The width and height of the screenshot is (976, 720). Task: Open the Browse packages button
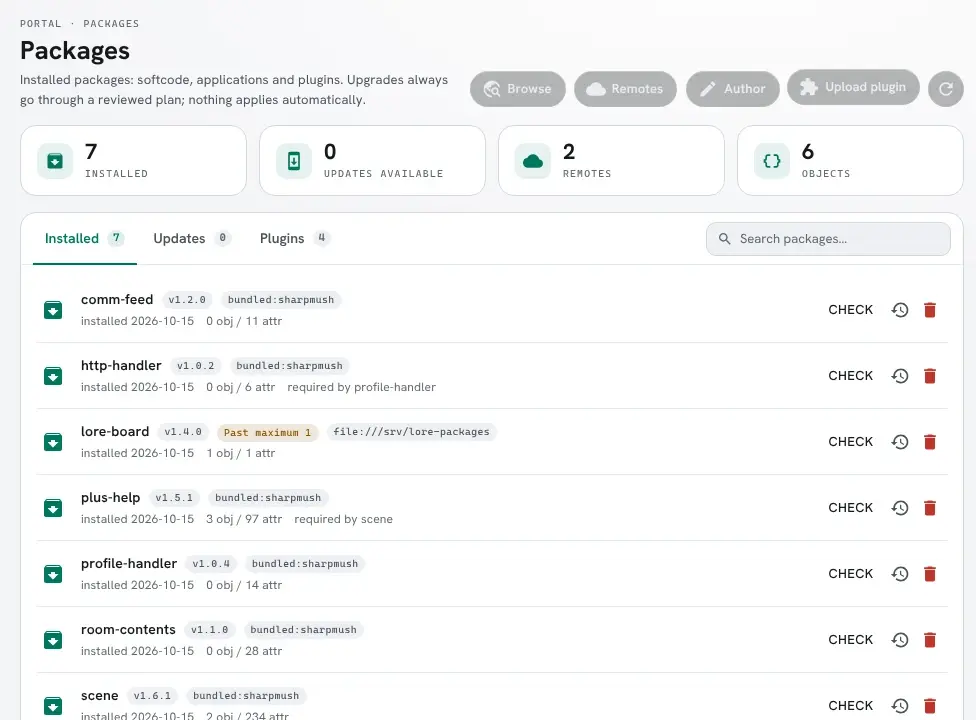coord(518,89)
